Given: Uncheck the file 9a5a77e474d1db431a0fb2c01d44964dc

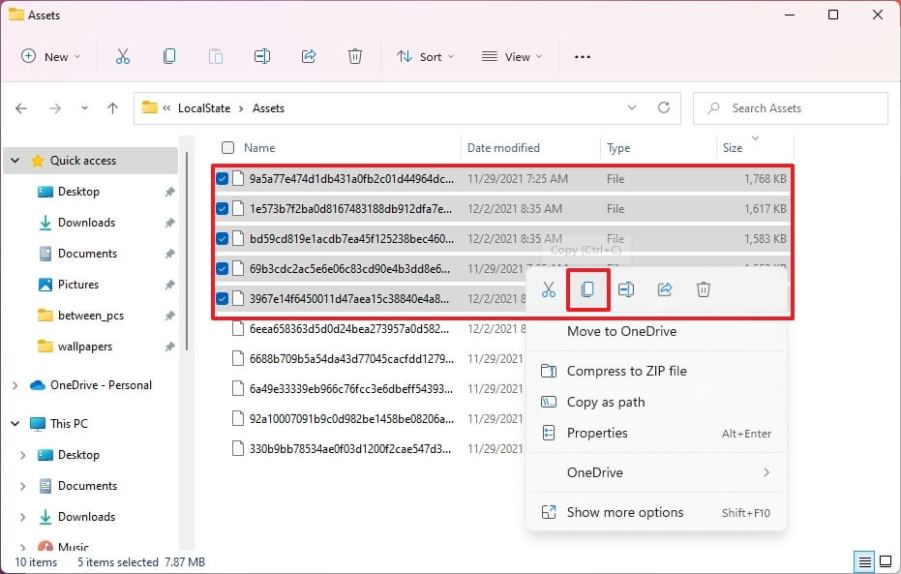Looking at the screenshot, I should click(222, 179).
